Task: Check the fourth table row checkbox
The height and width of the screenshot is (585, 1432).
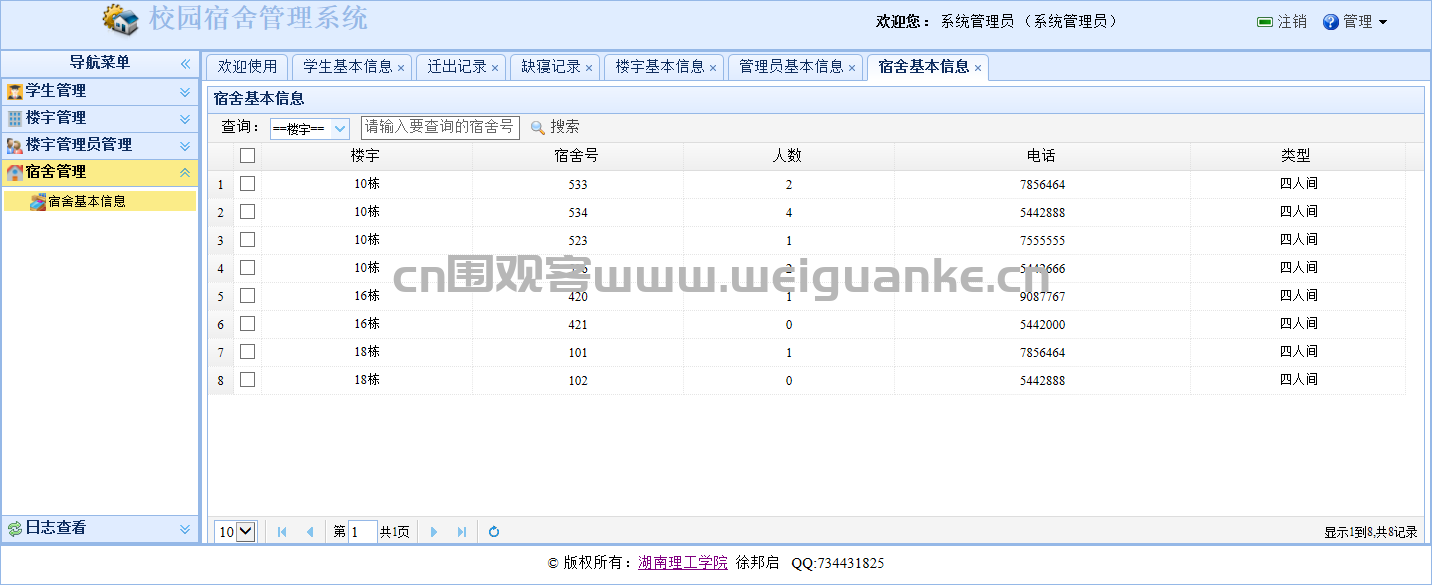Action: 248,268
